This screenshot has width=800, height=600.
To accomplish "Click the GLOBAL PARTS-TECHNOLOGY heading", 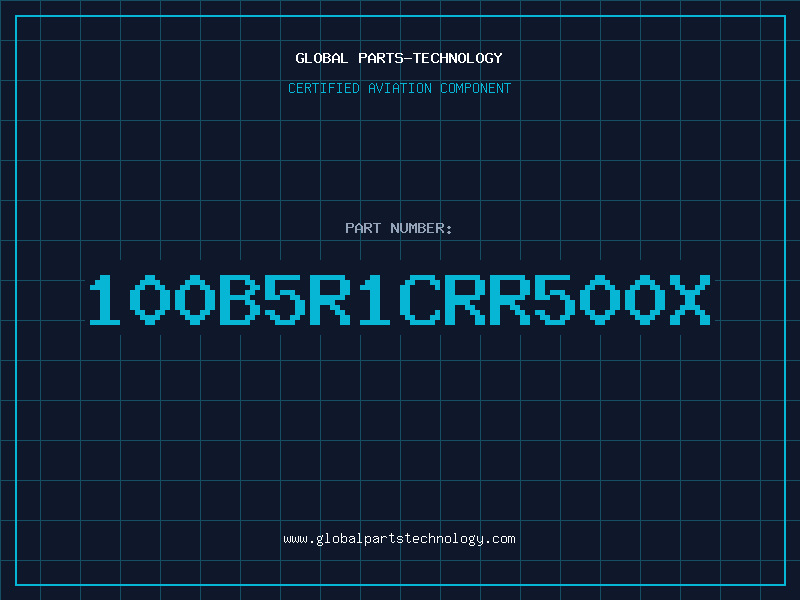I will pos(399,58).
